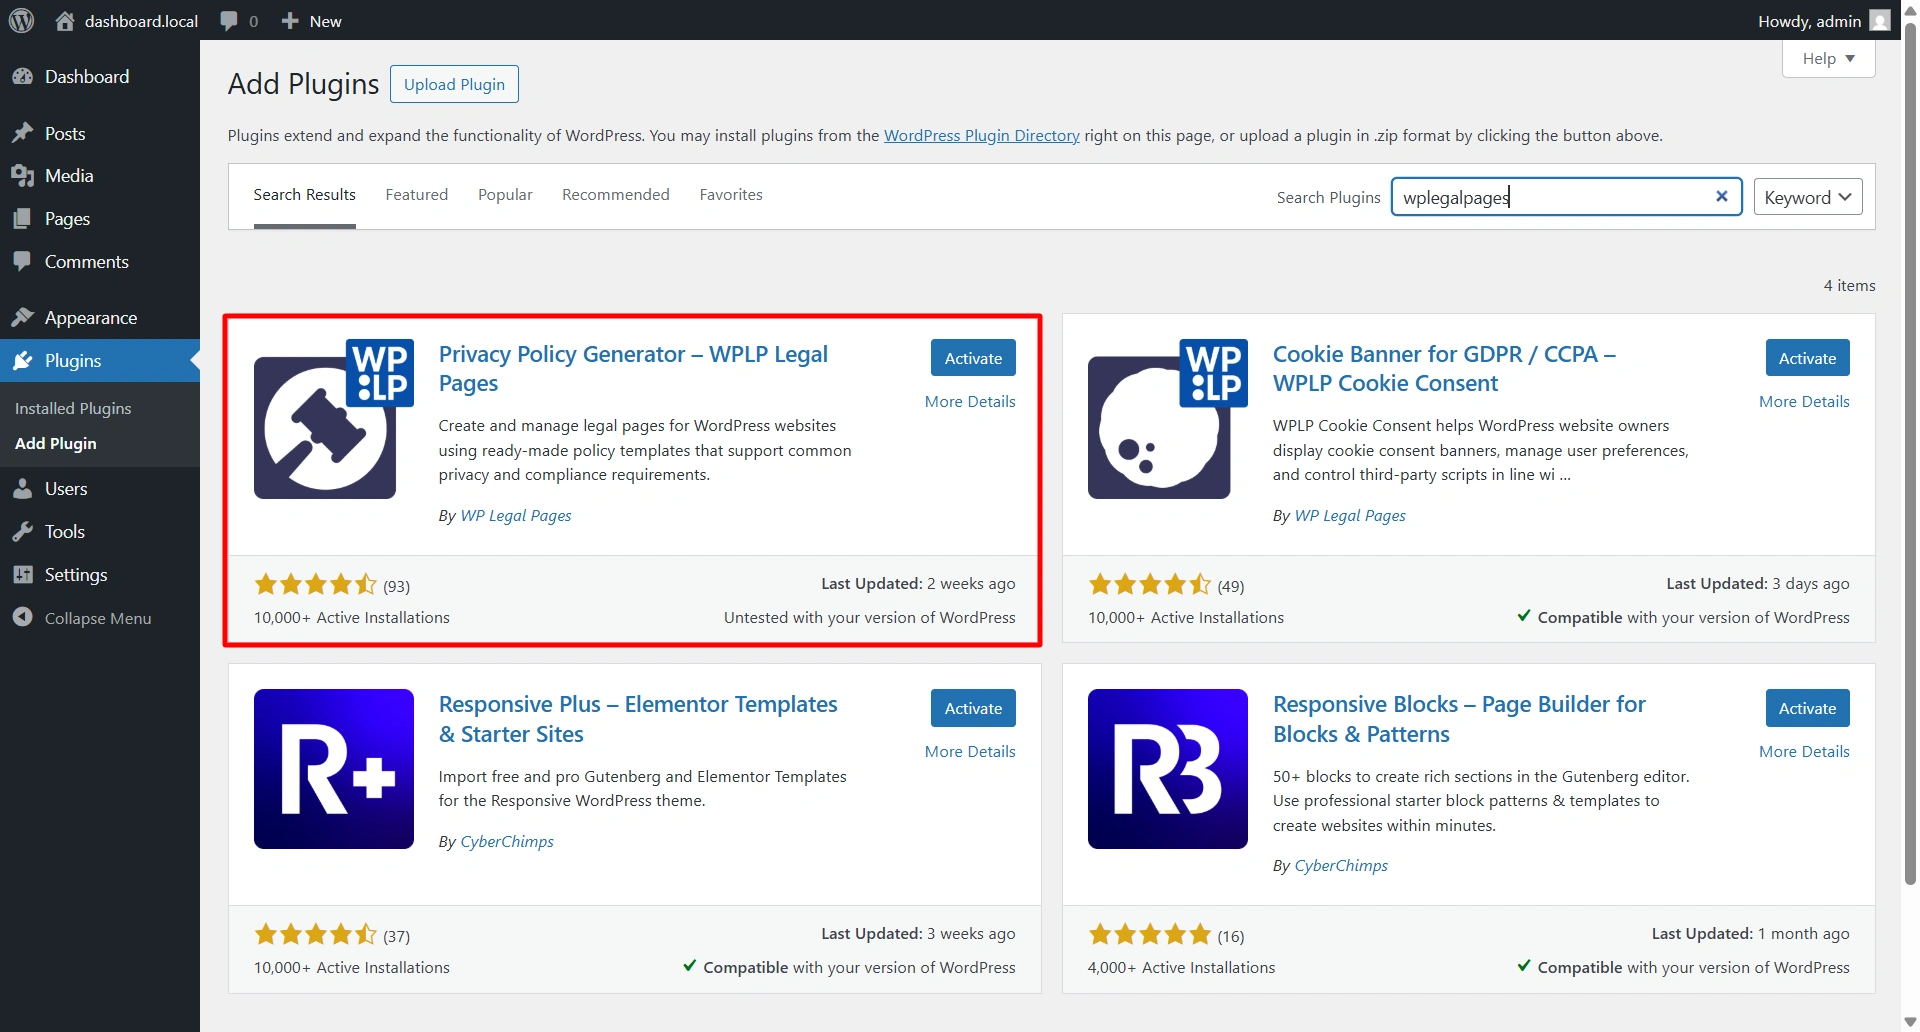Click the Users person icon
The image size is (1920, 1032).
23,489
